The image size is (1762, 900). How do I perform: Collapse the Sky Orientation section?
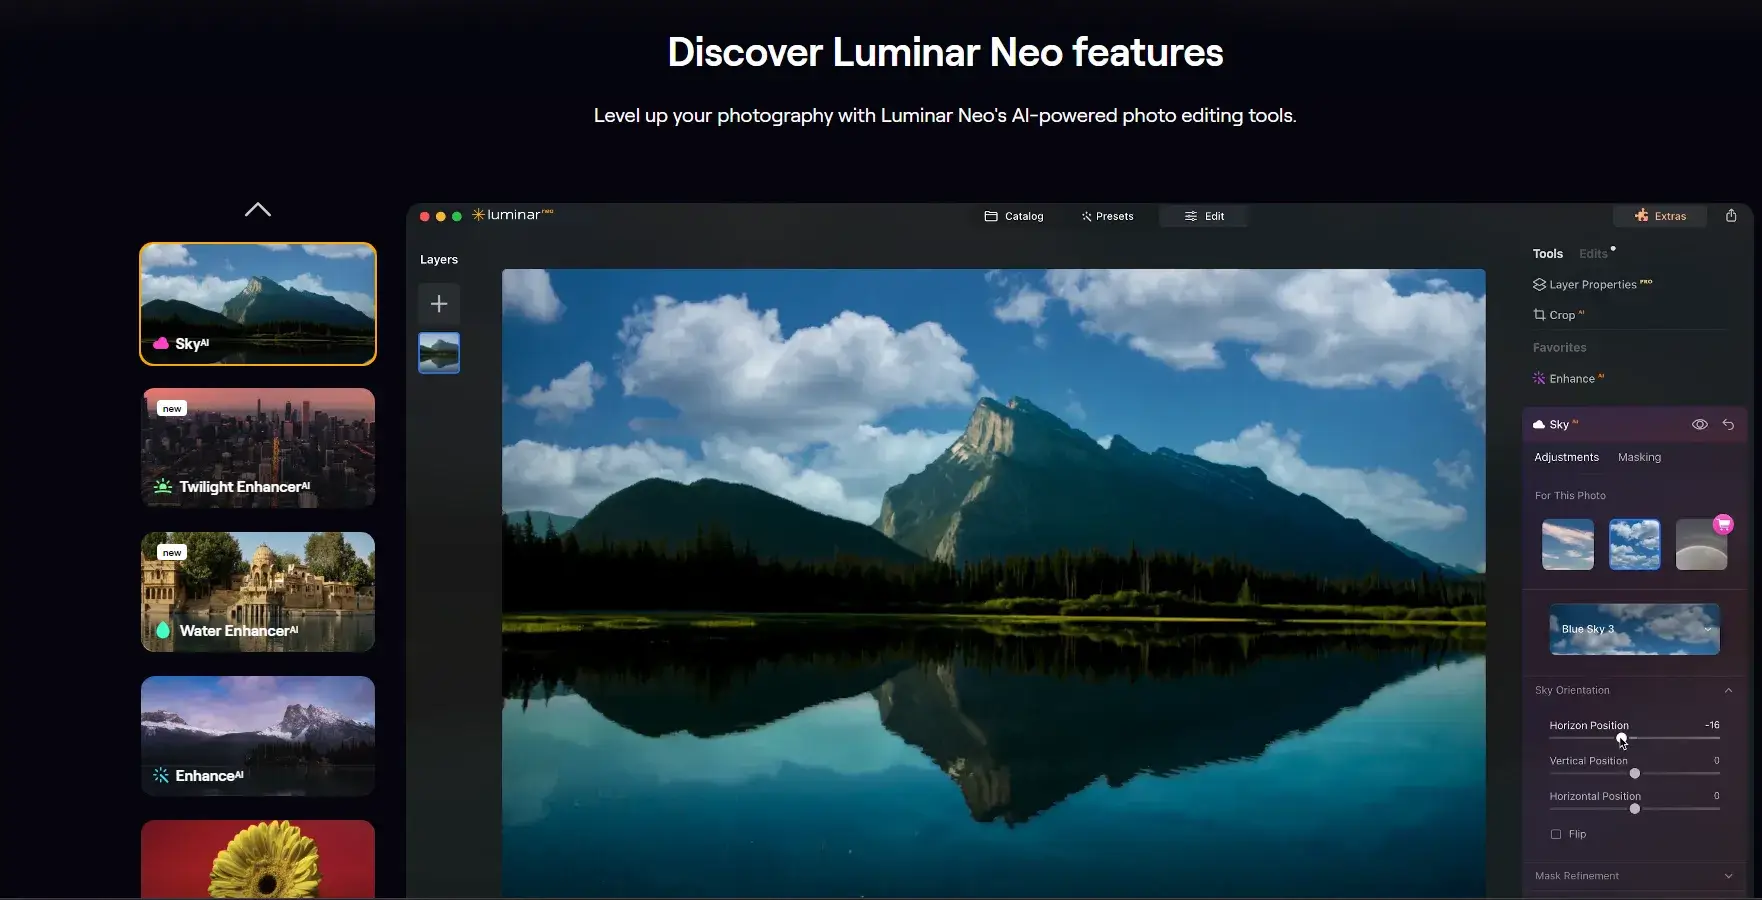pyautogui.click(x=1728, y=691)
